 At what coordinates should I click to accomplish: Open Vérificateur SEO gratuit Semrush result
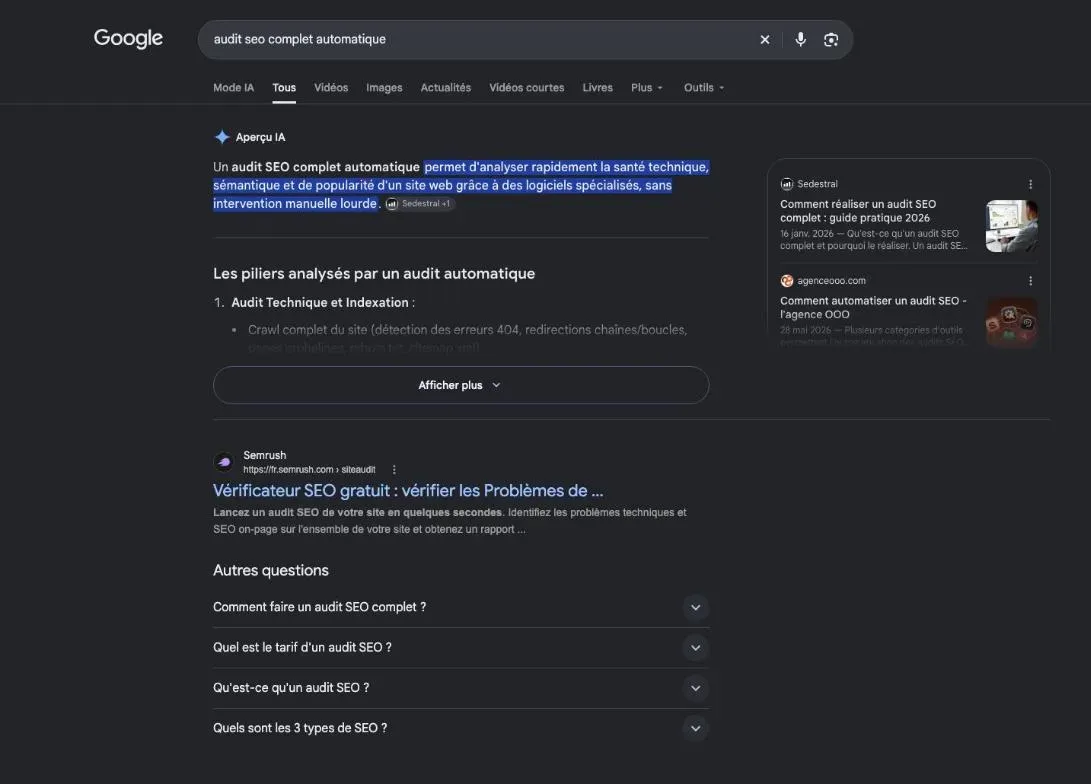tap(408, 490)
